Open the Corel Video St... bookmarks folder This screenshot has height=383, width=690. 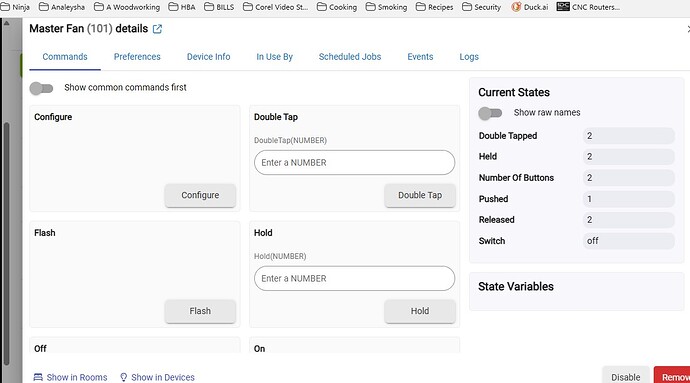(275, 7)
